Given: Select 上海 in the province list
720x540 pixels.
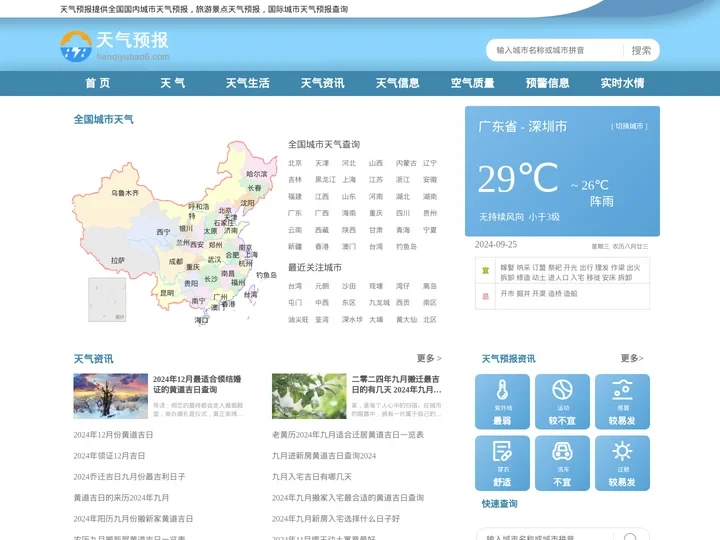Looking at the screenshot, I should click(349, 180).
